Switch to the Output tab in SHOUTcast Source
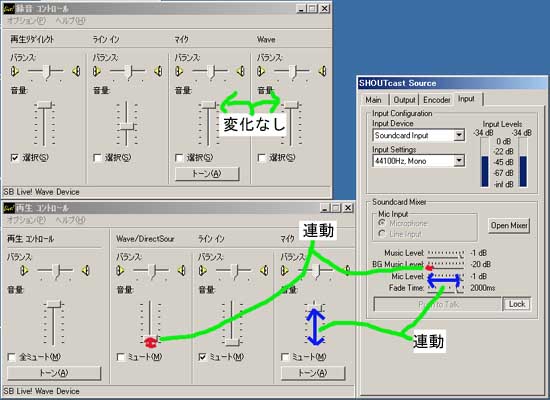The image size is (550, 400). [x=404, y=100]
